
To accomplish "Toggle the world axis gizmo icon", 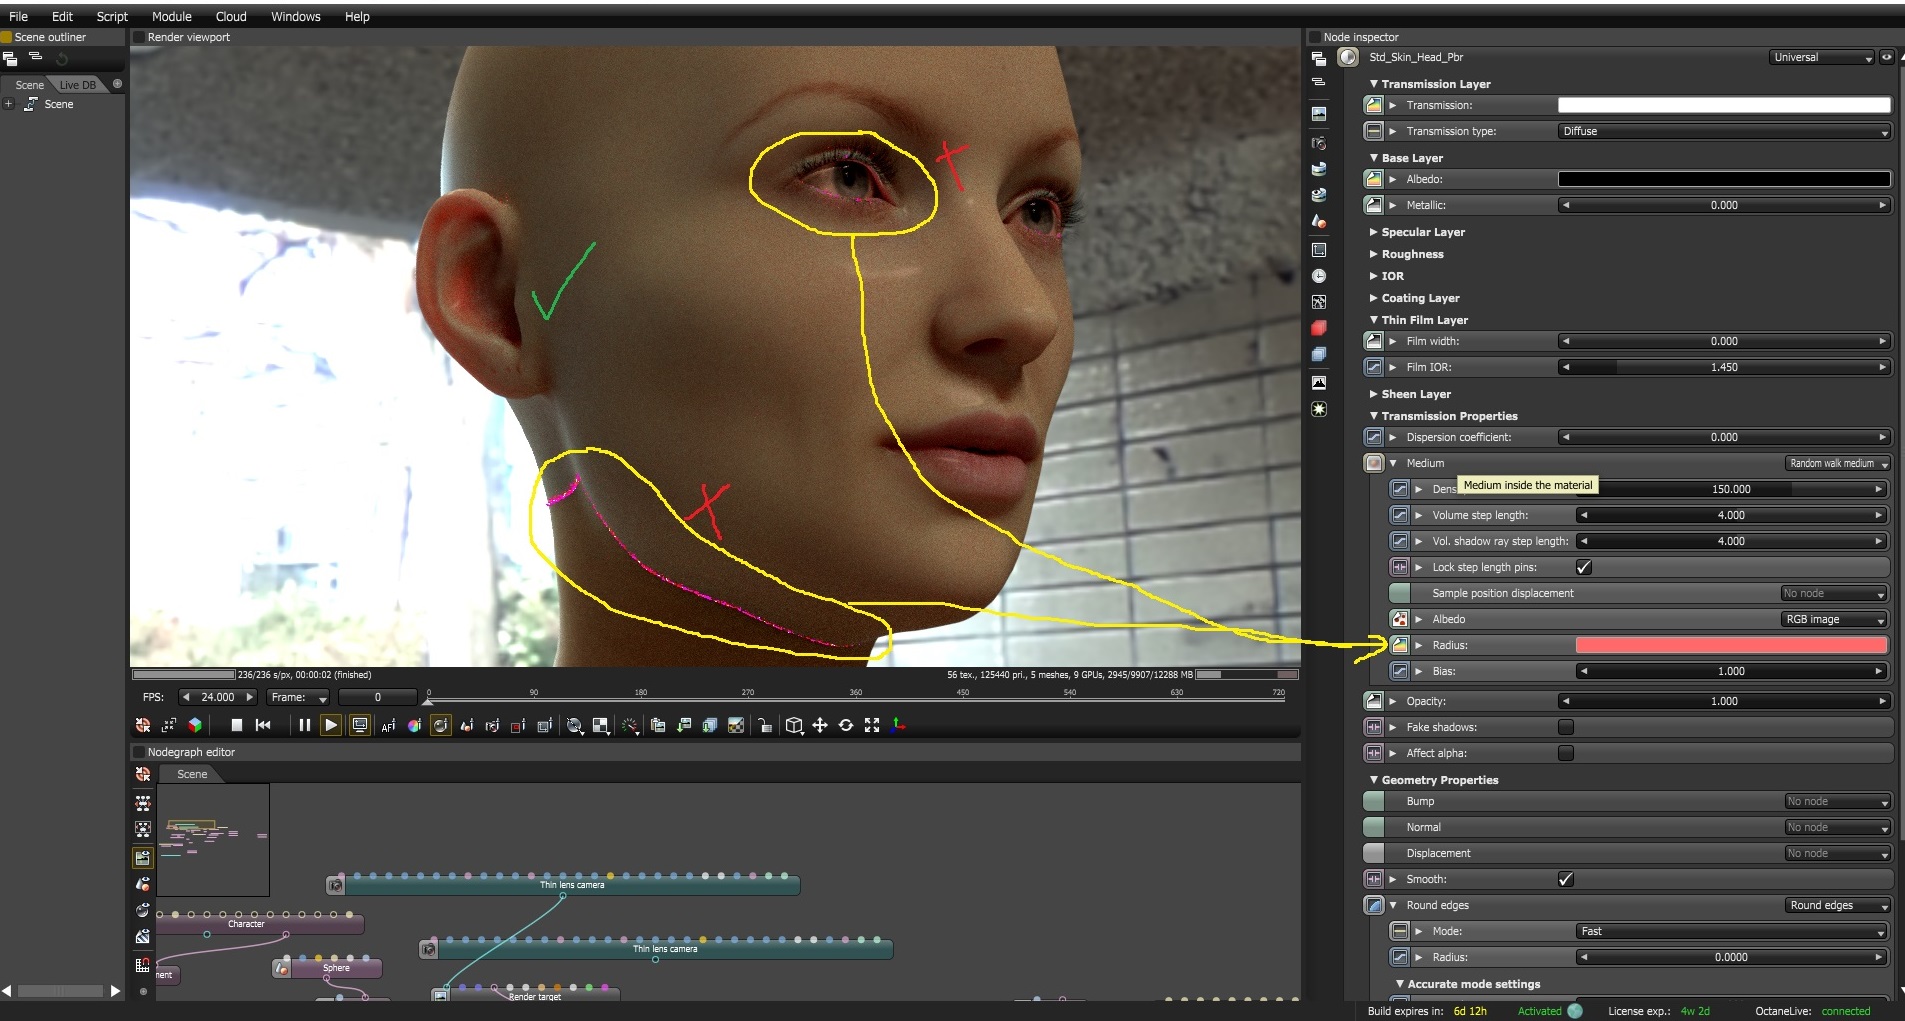I will point(898,725).
